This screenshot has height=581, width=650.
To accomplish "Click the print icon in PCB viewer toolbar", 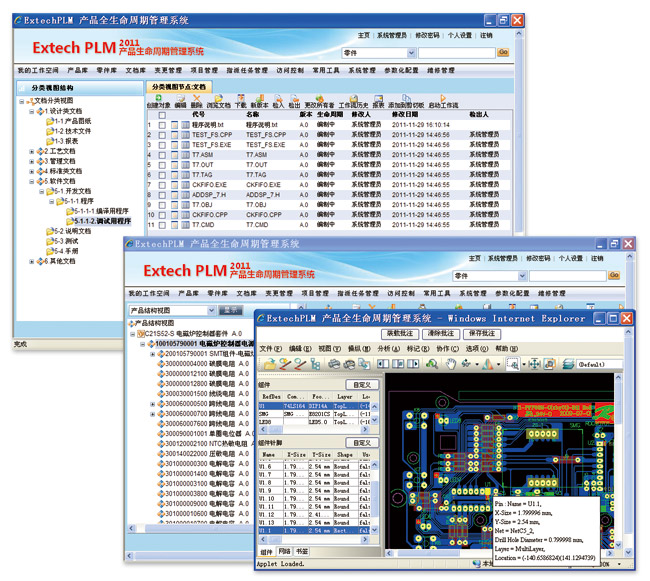I will (334, 364).
